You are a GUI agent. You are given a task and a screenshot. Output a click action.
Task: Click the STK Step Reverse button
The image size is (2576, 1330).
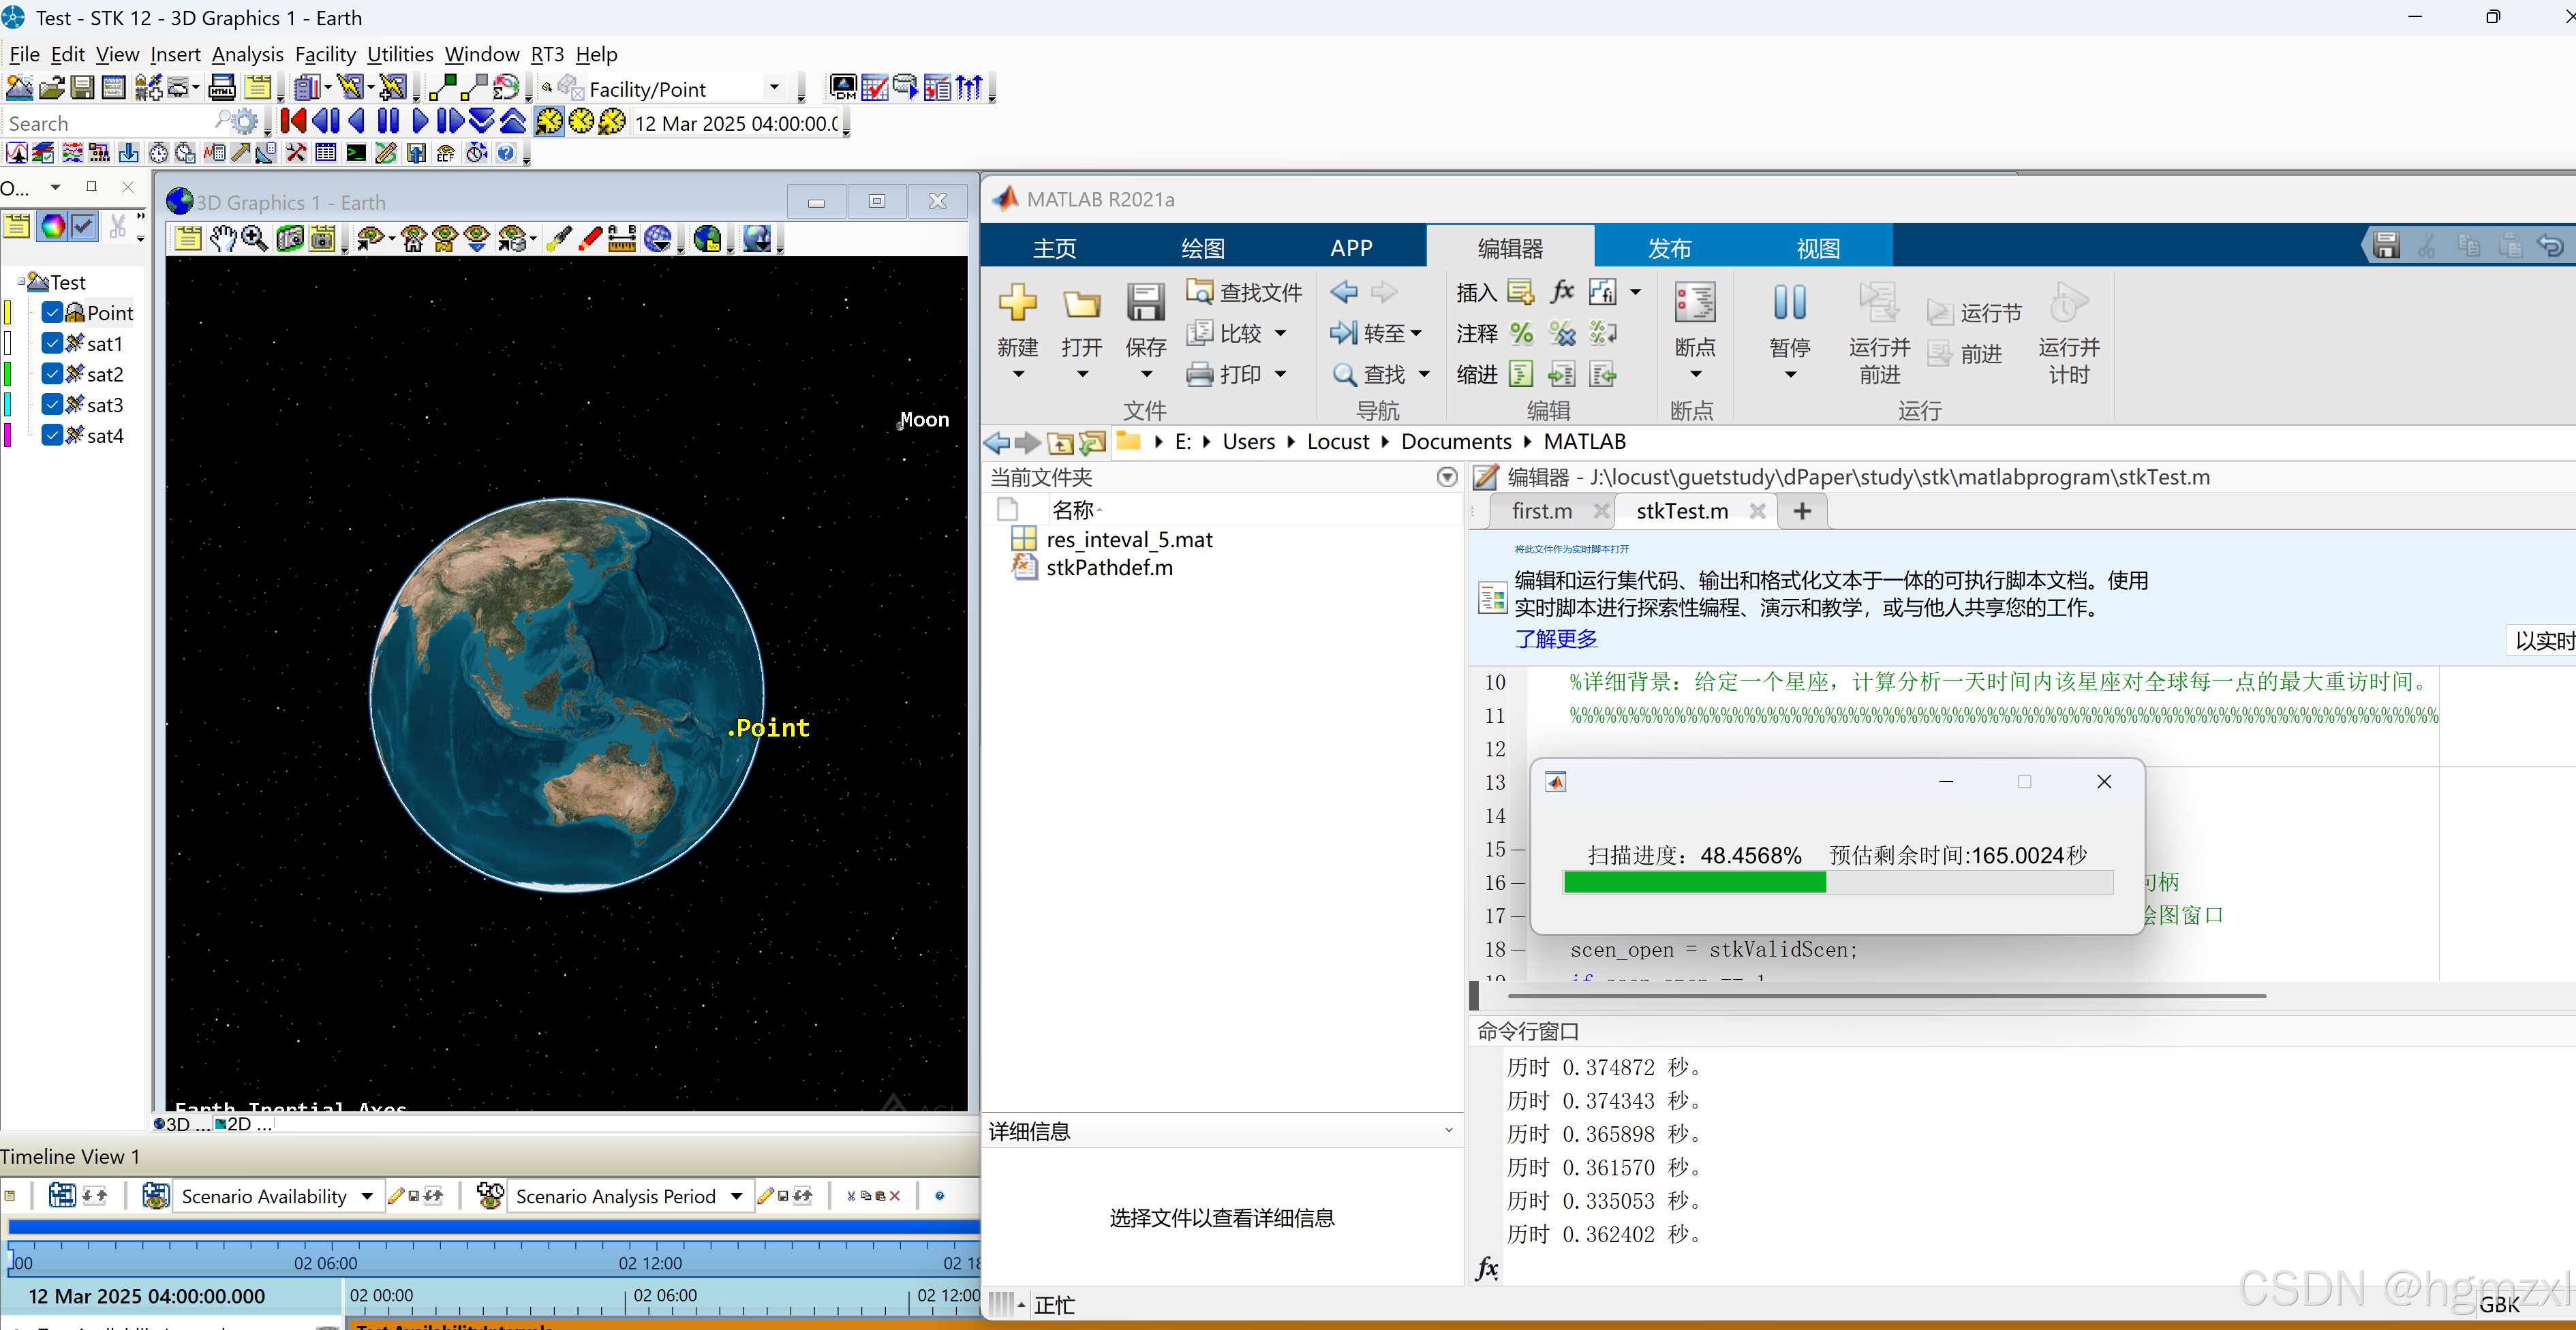click(x=326, y=122)
